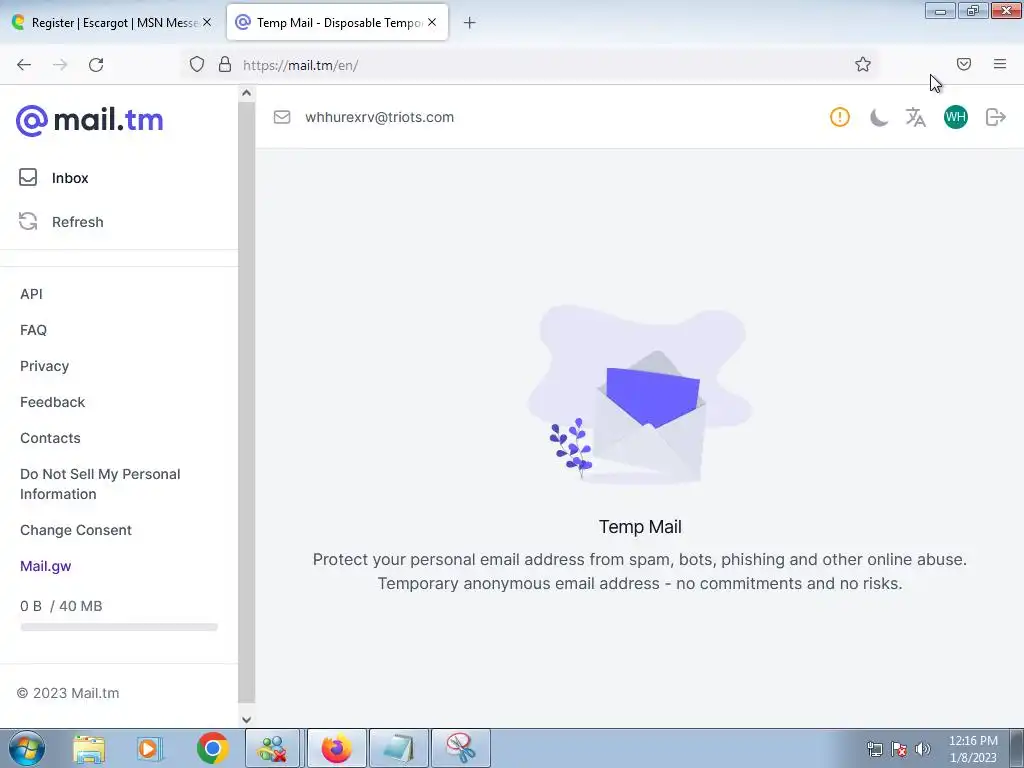Open Windows Explorer from the taskbar

pos(89,749)
